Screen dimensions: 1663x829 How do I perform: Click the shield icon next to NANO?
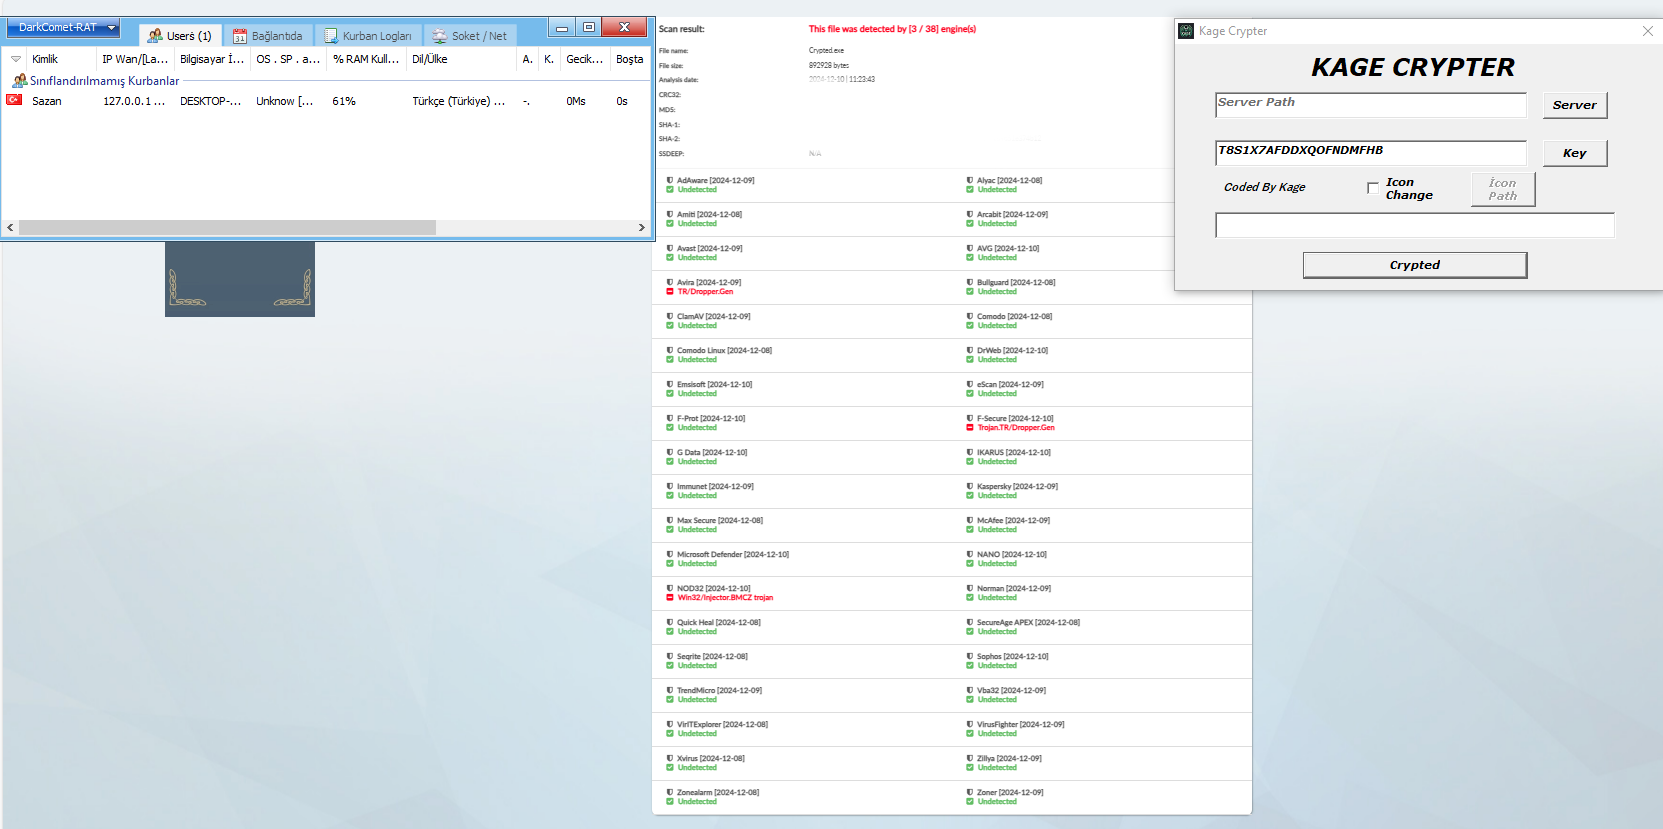pos(970,554)
